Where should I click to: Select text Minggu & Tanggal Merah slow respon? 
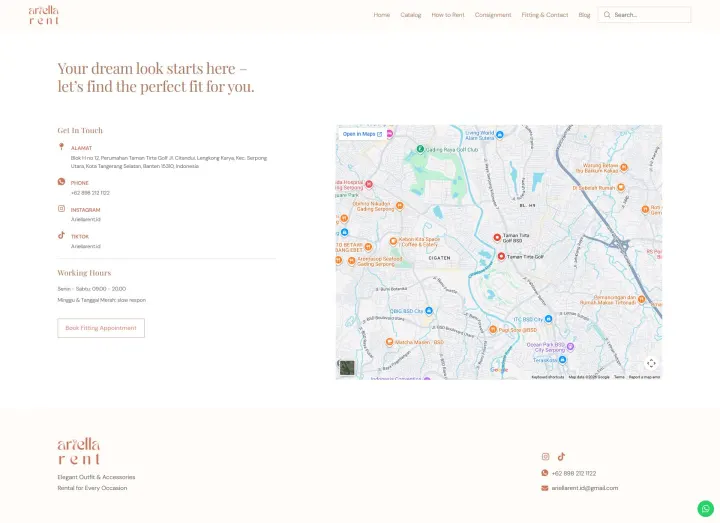click(x=101, y=300)
